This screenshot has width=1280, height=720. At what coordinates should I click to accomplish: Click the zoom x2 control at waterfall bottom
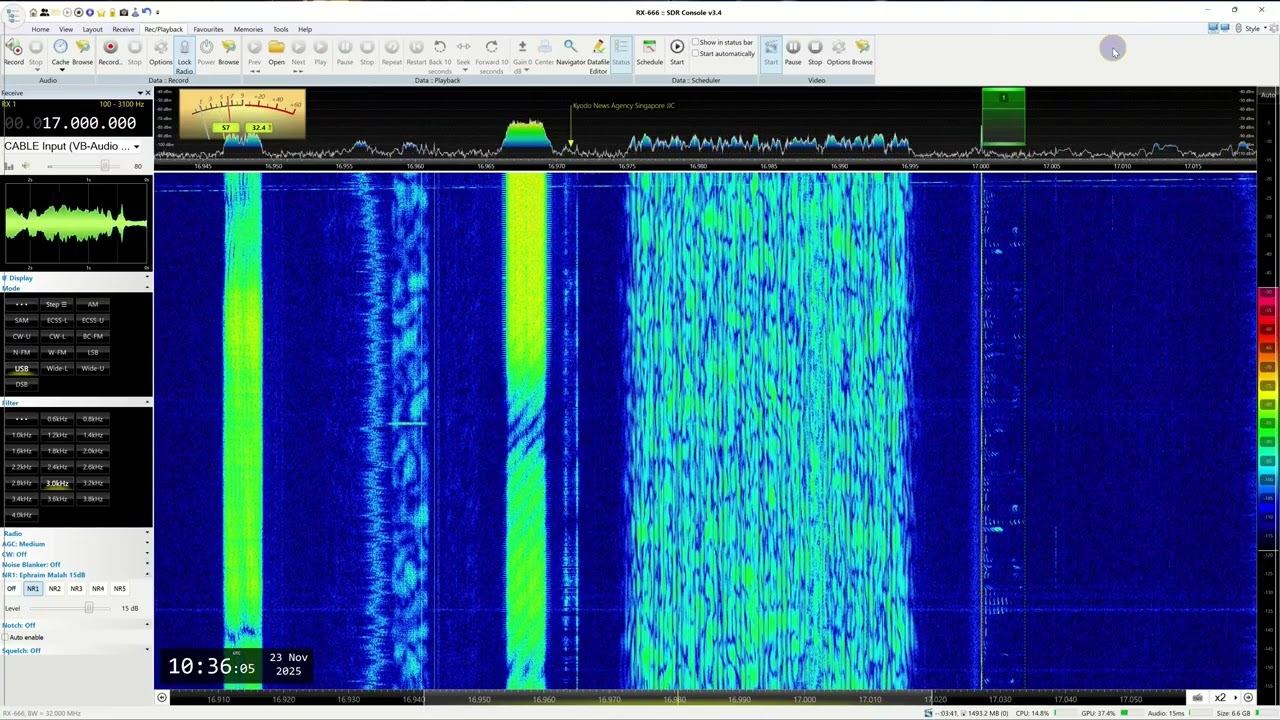(1220, 698)
